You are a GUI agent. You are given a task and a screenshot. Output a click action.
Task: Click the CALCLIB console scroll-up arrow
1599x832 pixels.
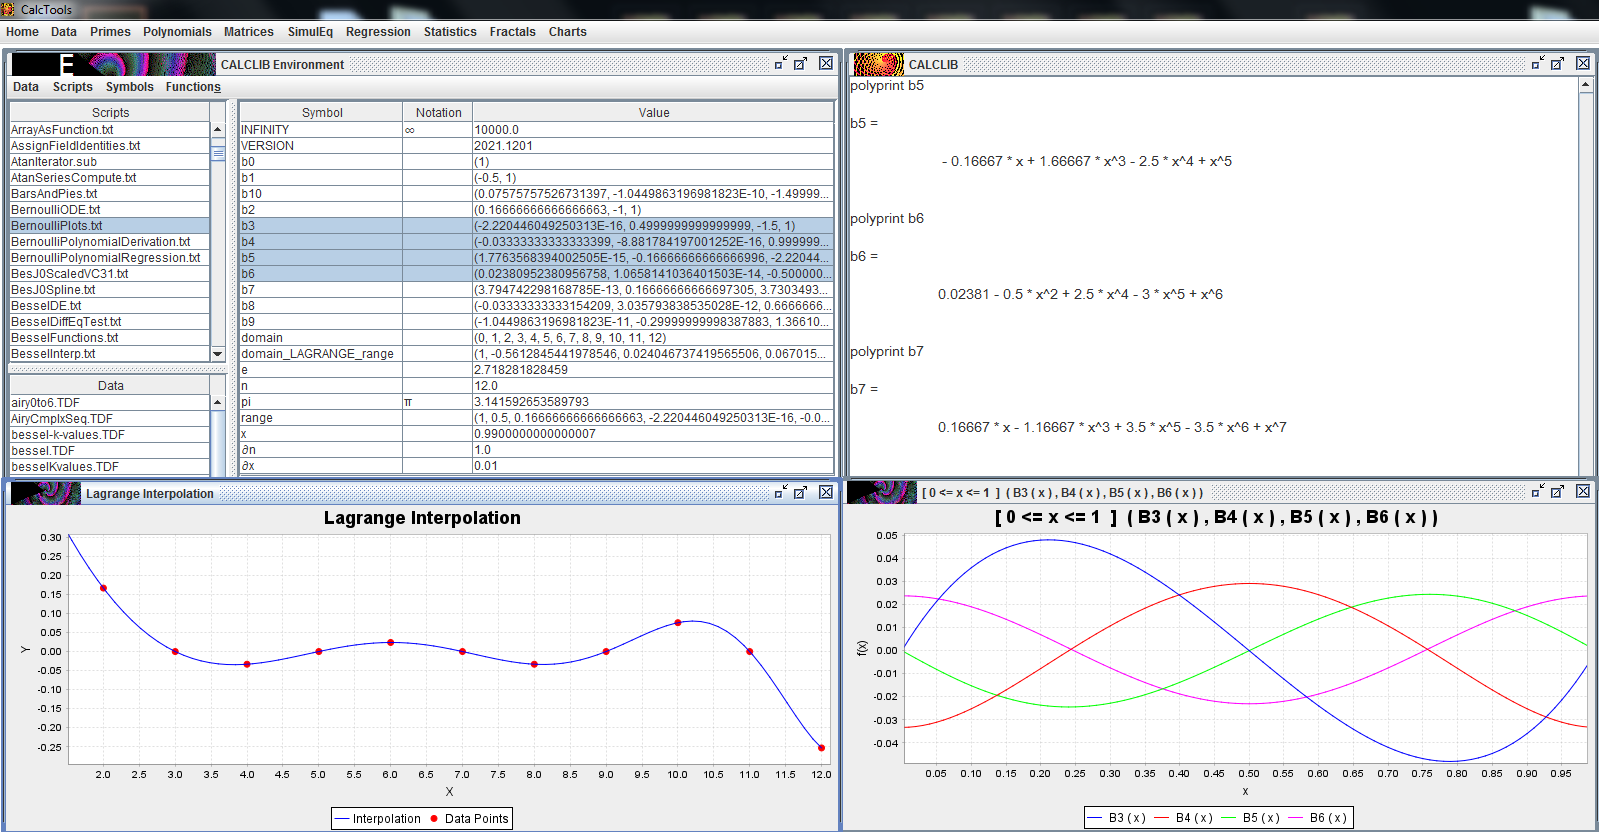click(x=1586, y=85)
